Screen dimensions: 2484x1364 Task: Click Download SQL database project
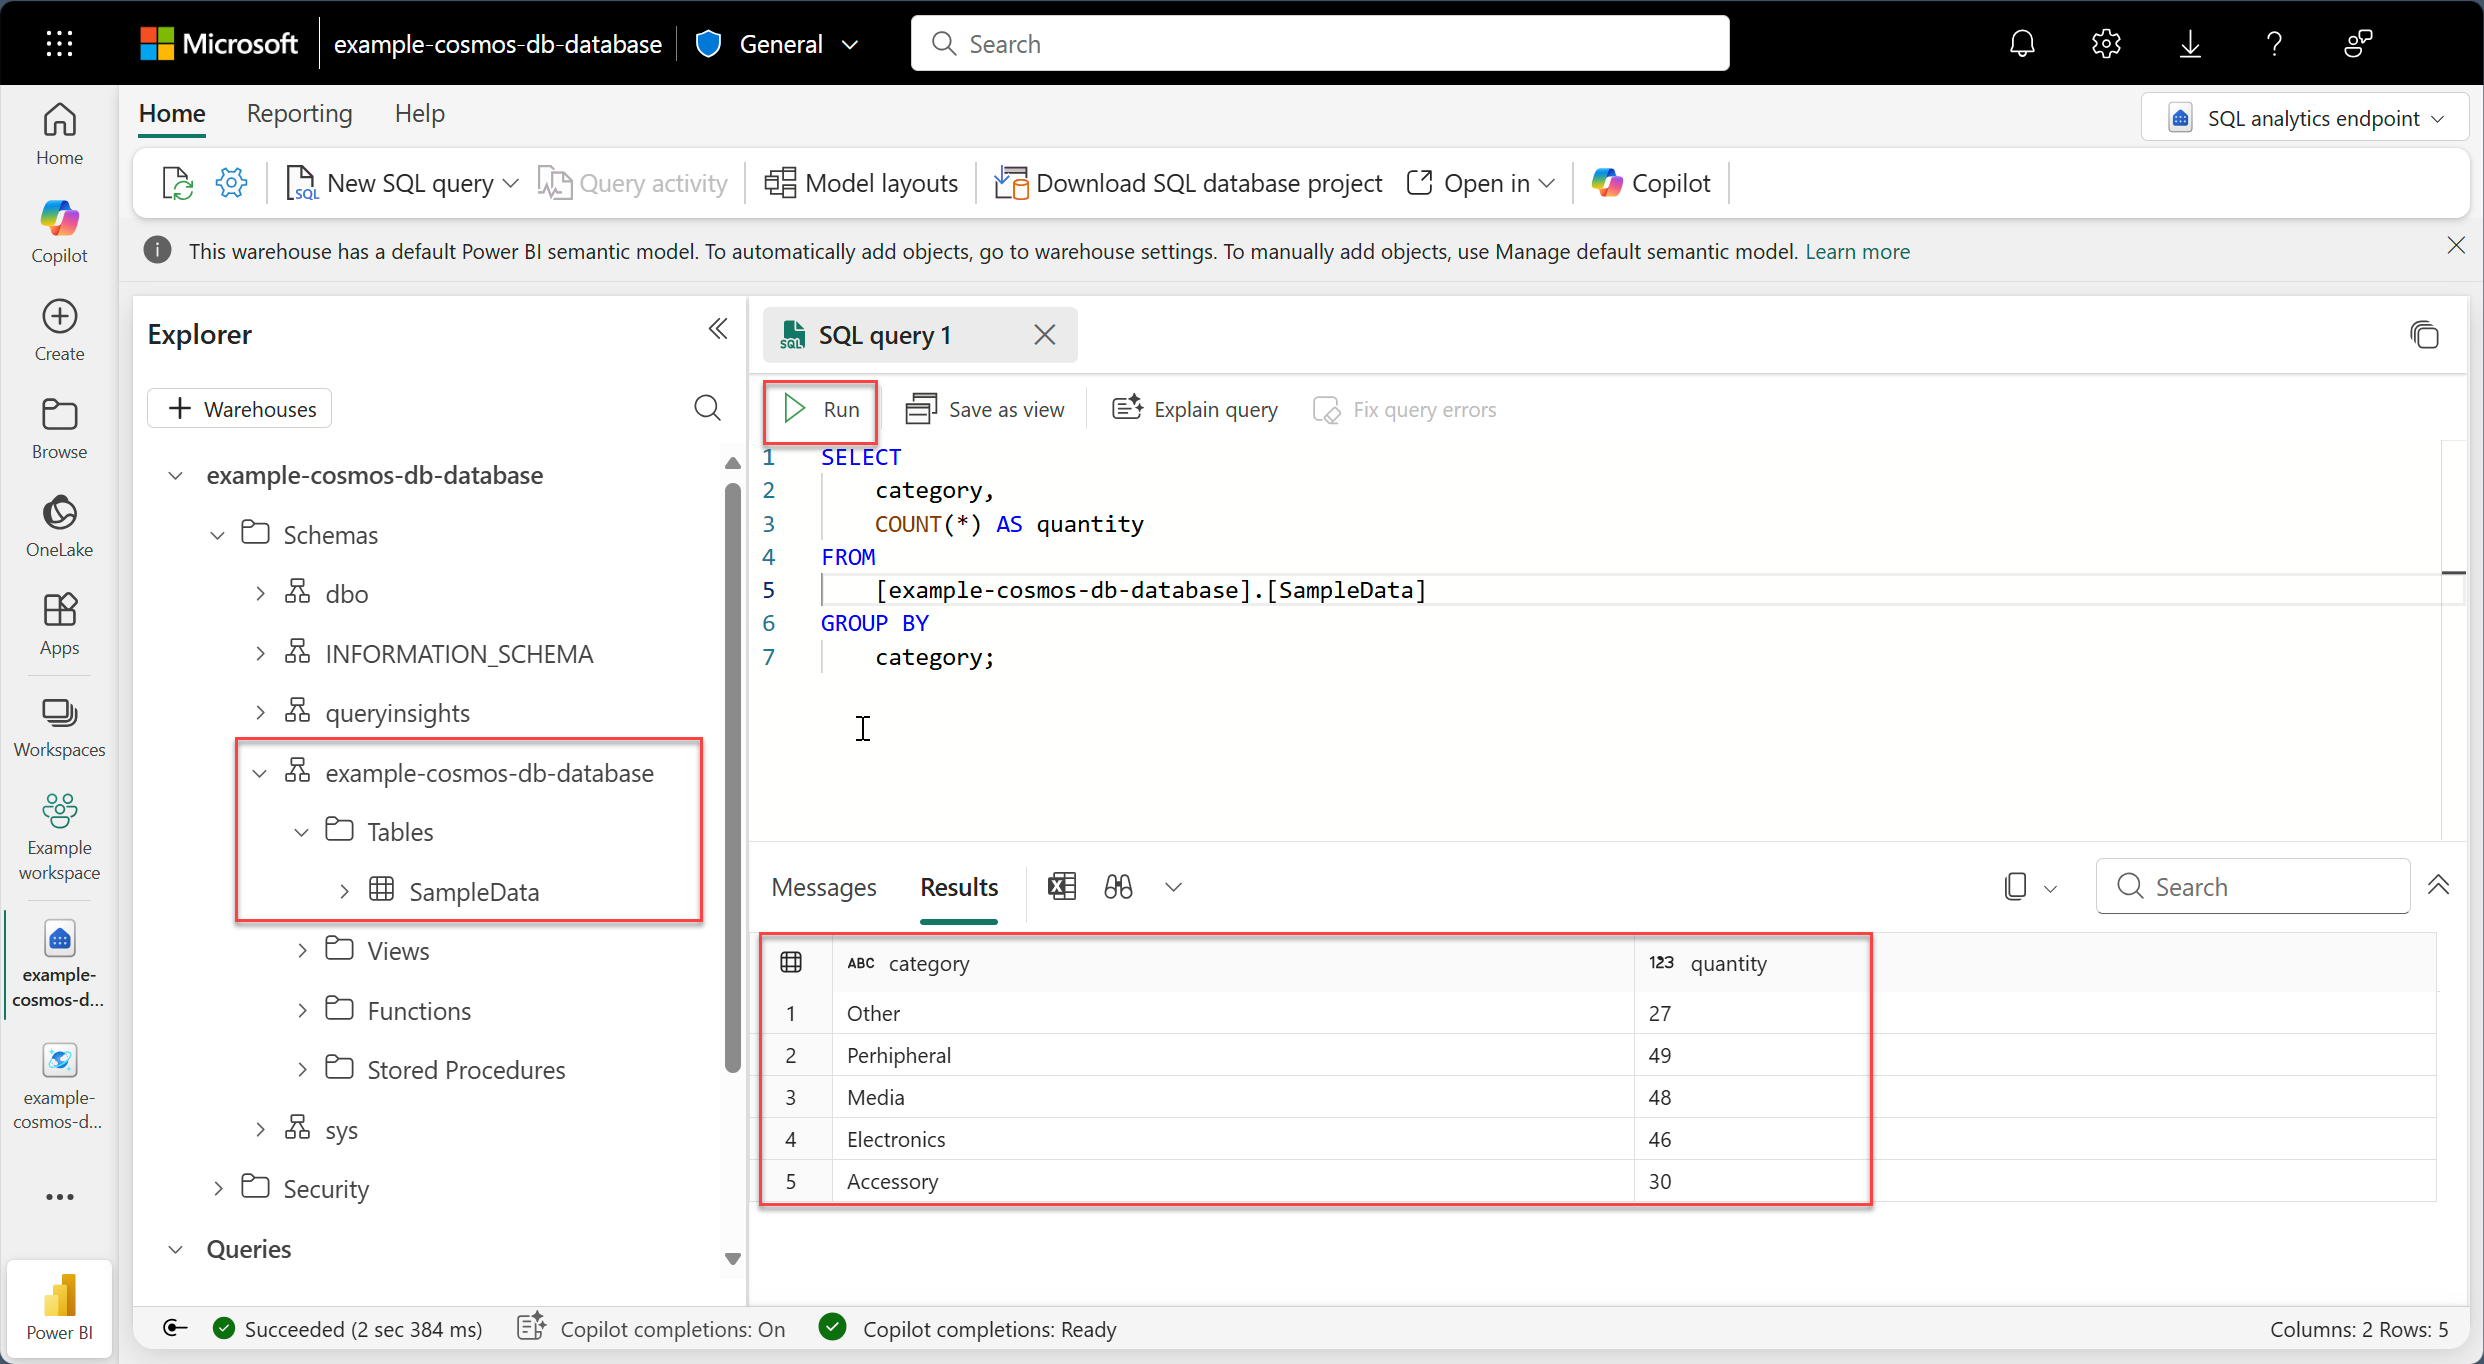(x=1188, y=183)
